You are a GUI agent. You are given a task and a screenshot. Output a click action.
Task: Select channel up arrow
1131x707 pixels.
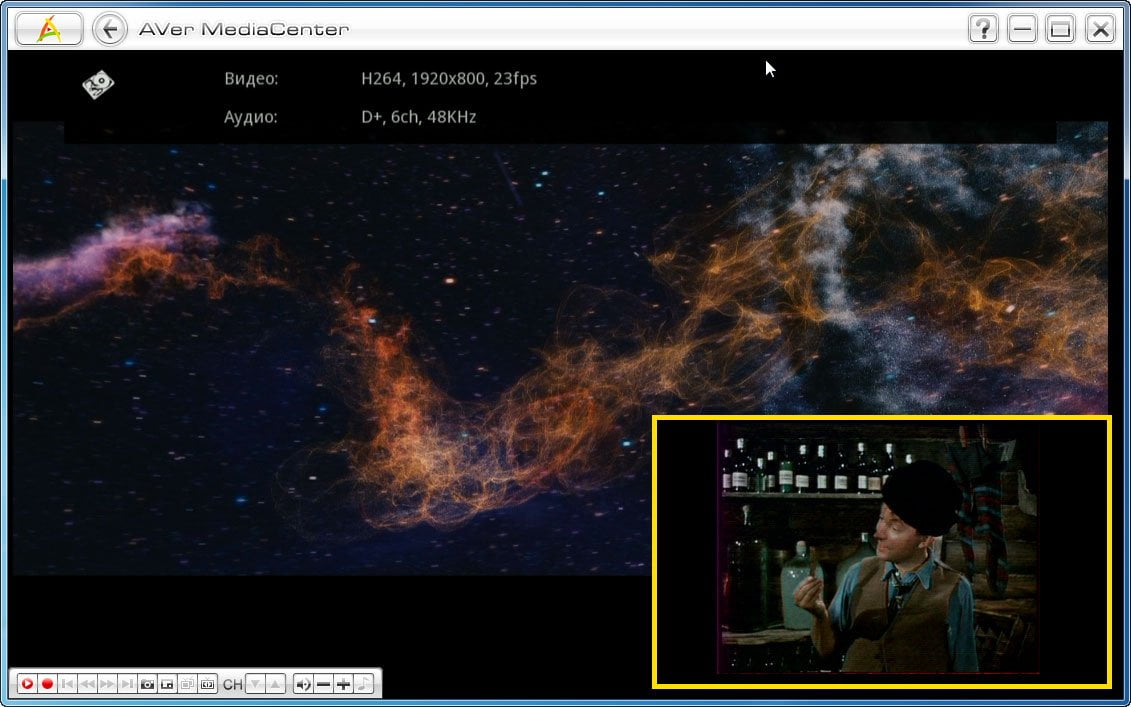pyautogui.click(x=276, y=683)
